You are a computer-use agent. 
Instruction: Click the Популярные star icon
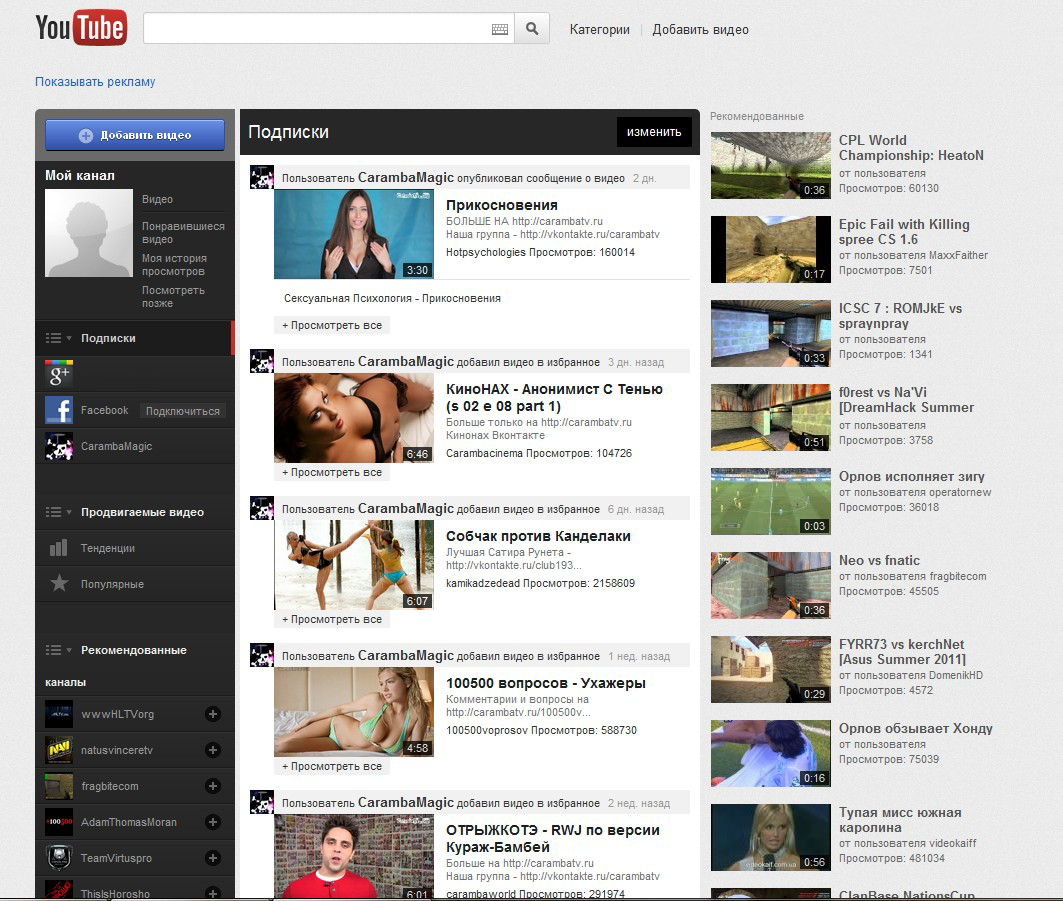(59, 584)
